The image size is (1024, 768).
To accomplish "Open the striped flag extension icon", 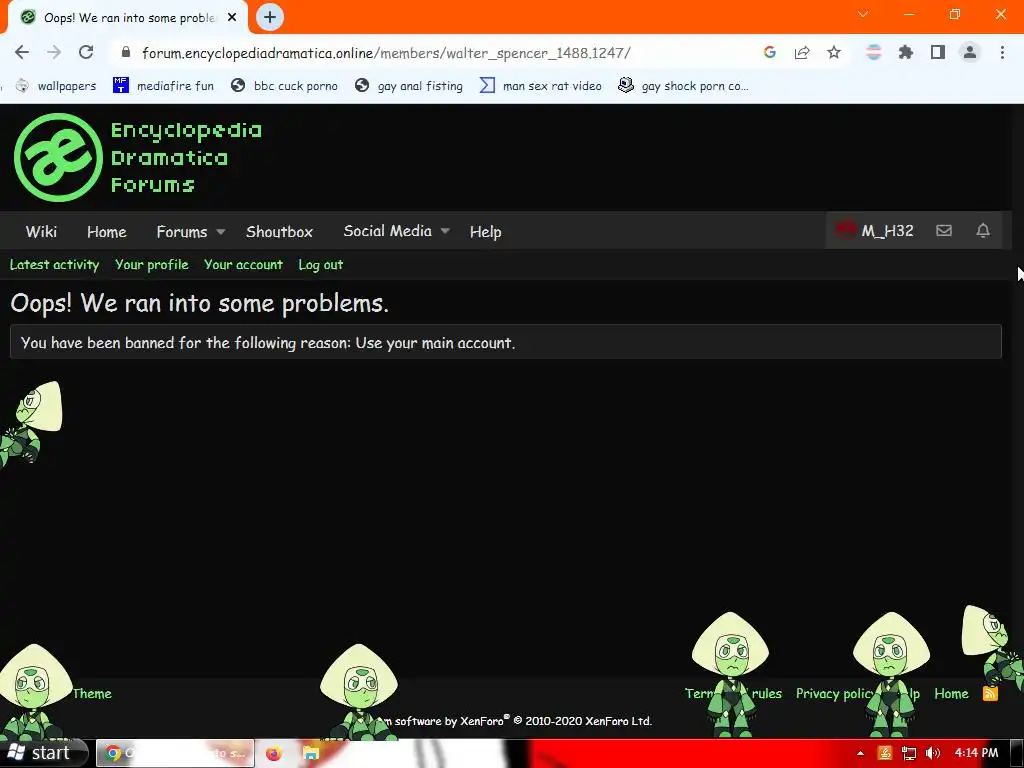I will [873, 52].
